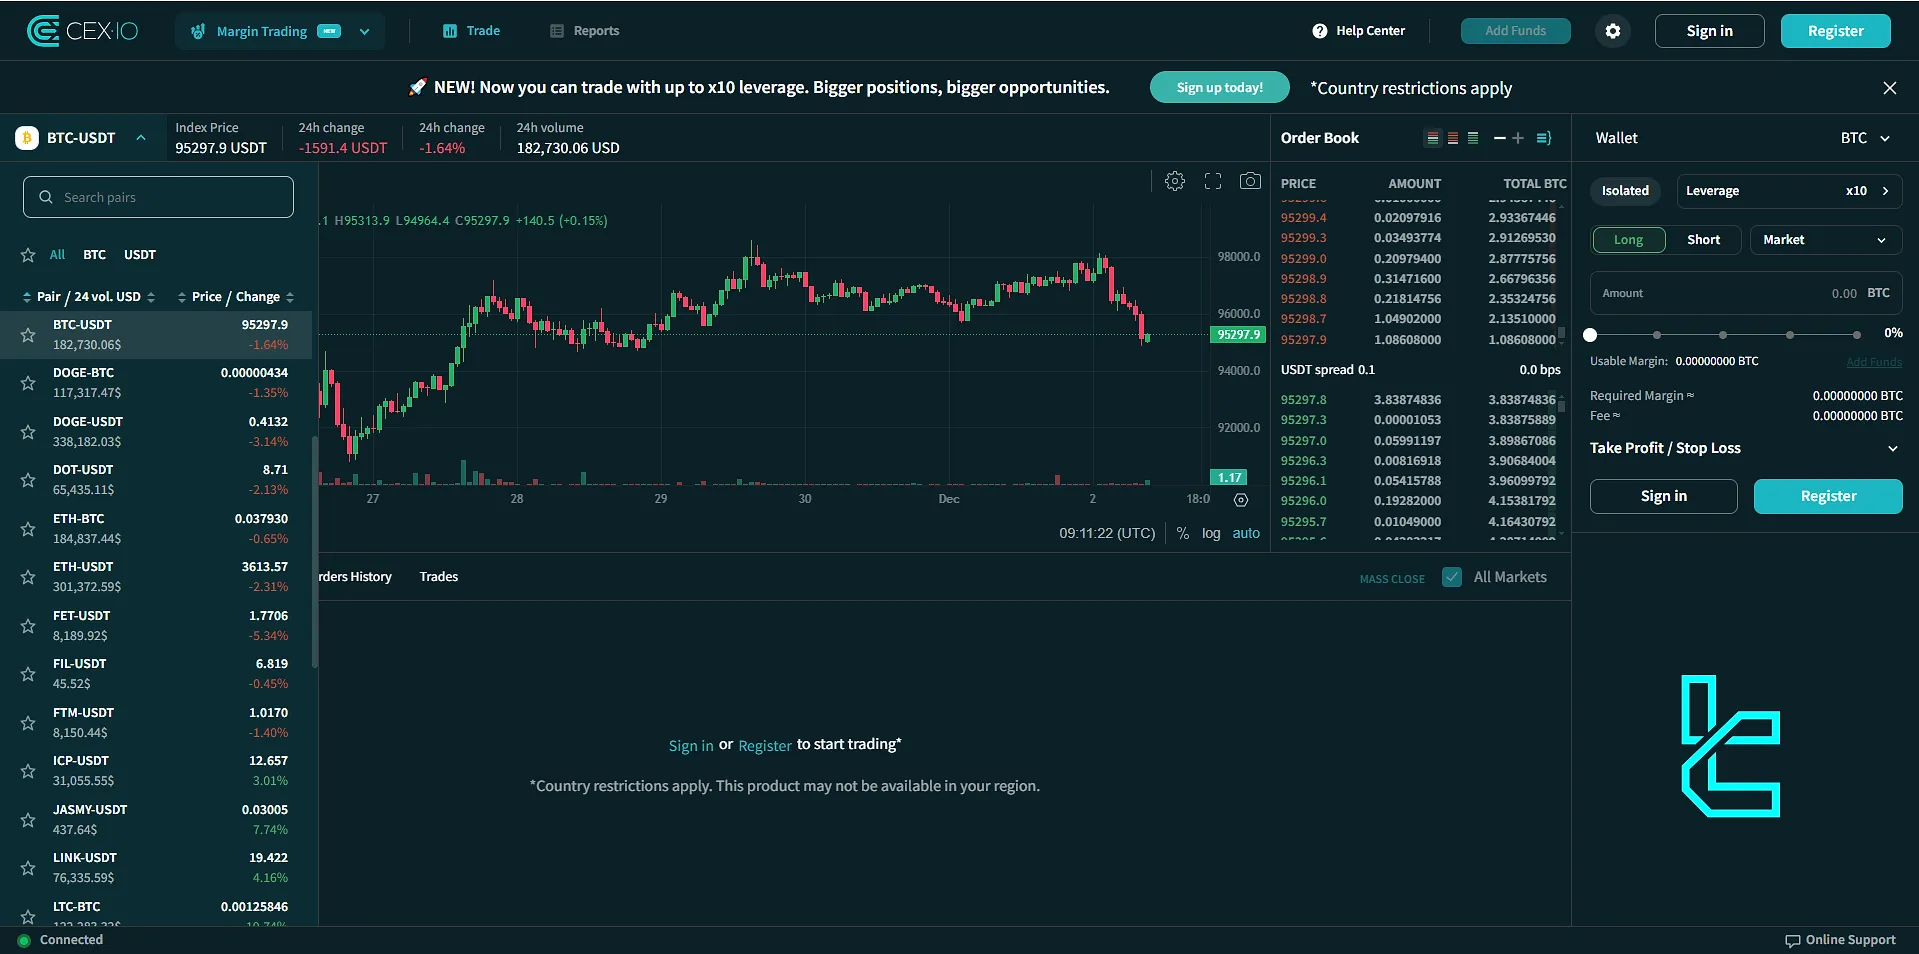1919x954 pixels.
Task: Toggle chart fullscreen mode
Action: click(x=1213, y=181)
